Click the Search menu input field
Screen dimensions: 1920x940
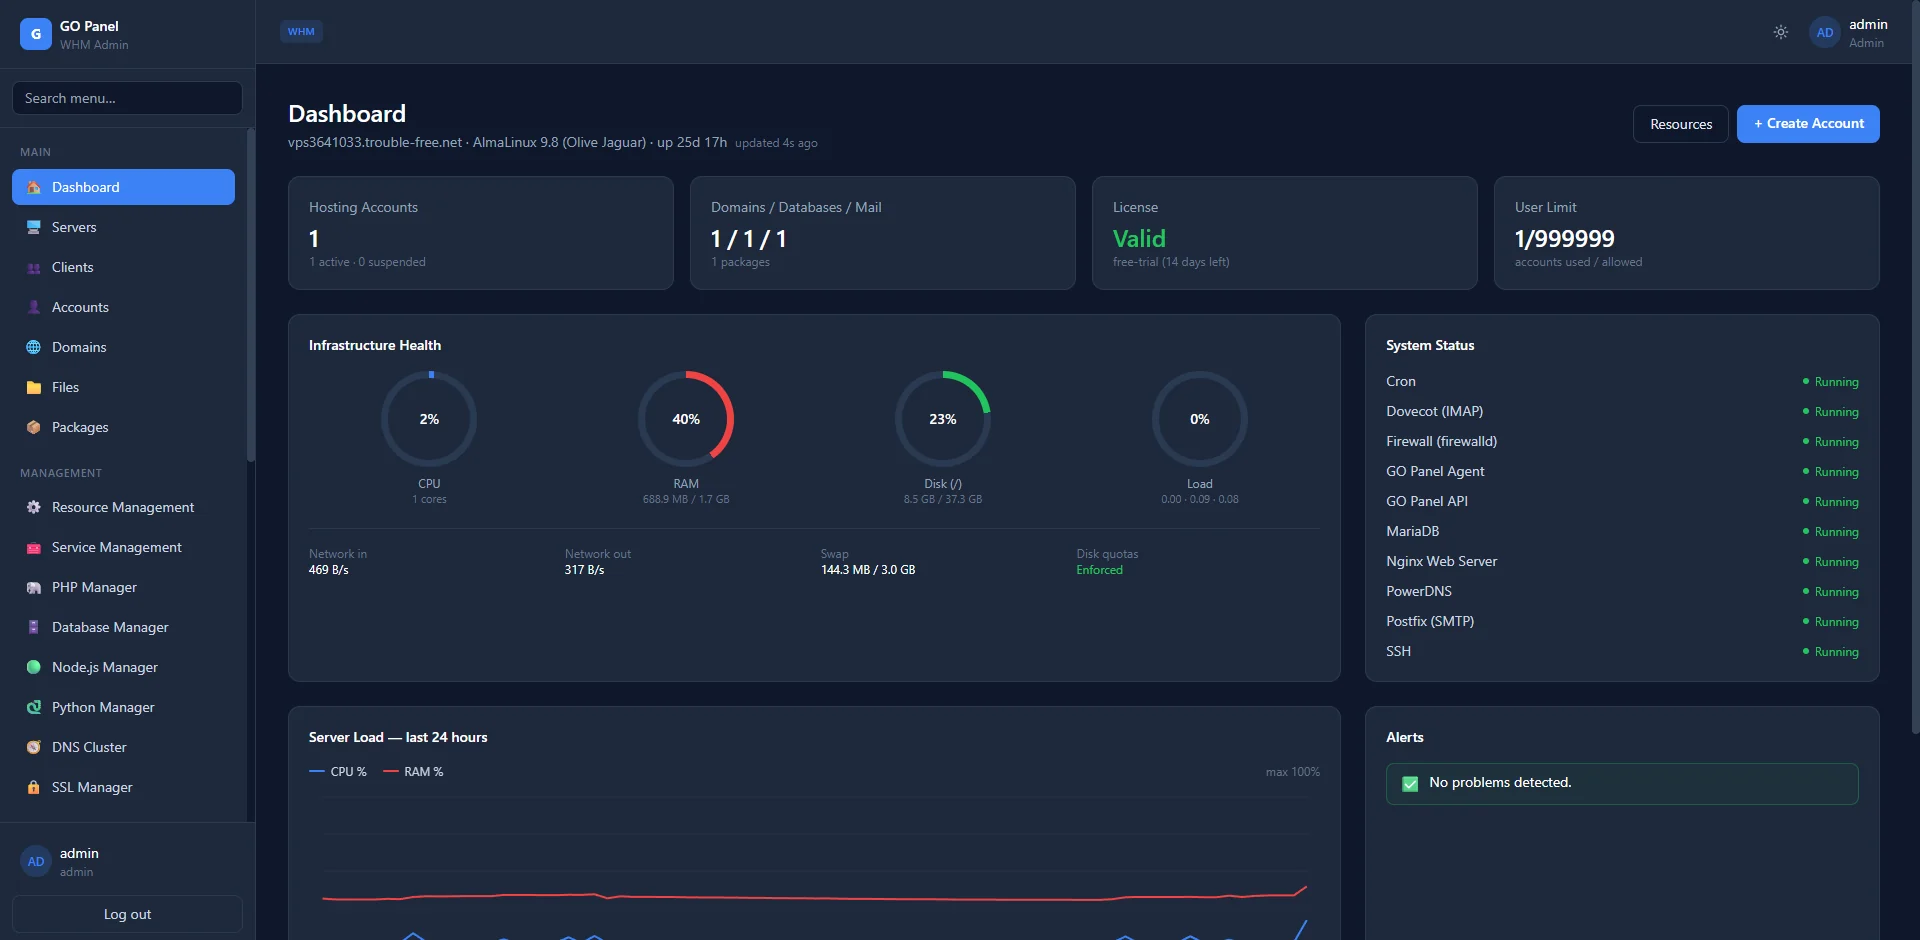(x=127, y=98)
